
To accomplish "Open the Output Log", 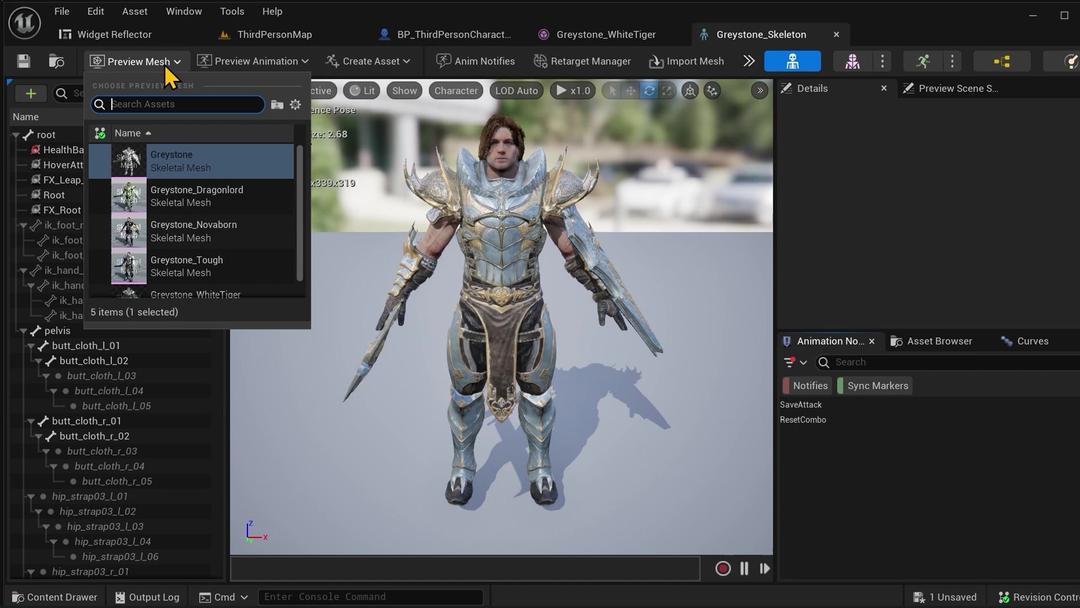I will pyautogui.click(x=147, y=597).
